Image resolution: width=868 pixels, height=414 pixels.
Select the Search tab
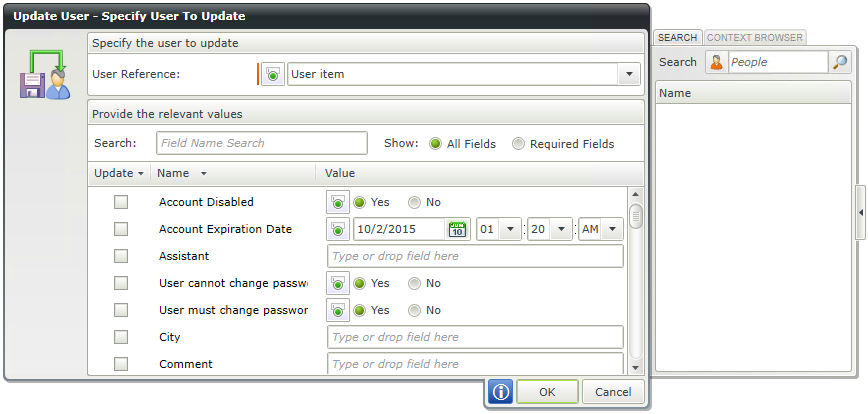point(677,38)
